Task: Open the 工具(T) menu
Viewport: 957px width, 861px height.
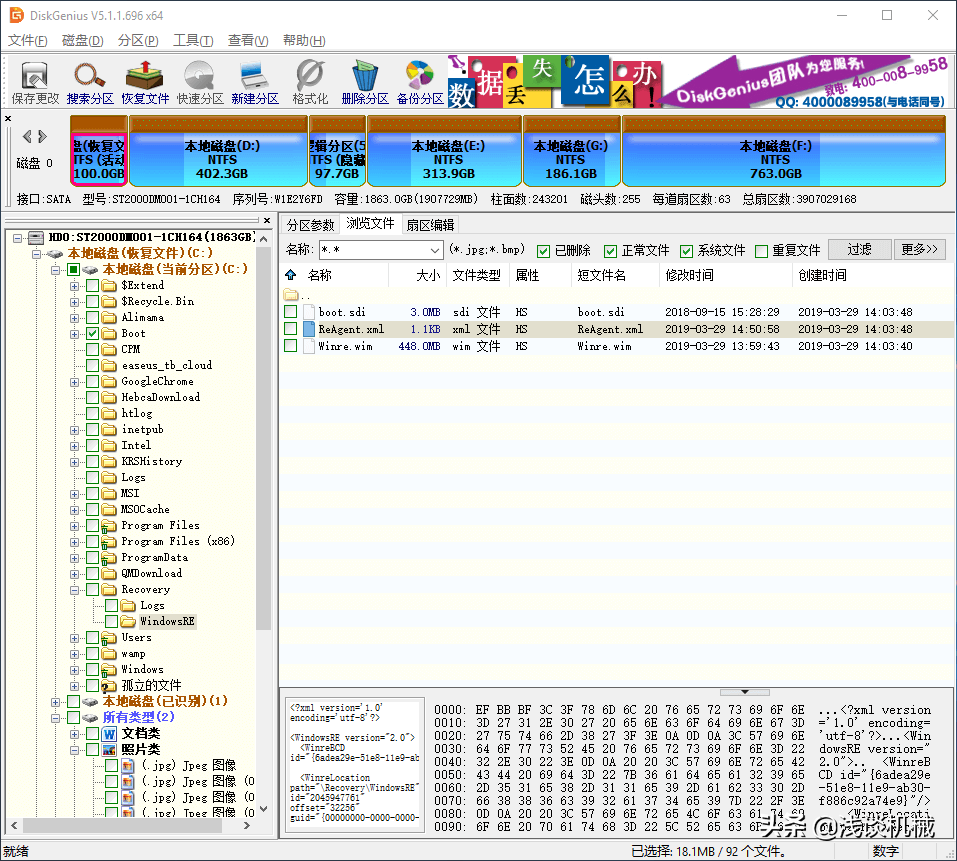Action: tap(193, 41)
